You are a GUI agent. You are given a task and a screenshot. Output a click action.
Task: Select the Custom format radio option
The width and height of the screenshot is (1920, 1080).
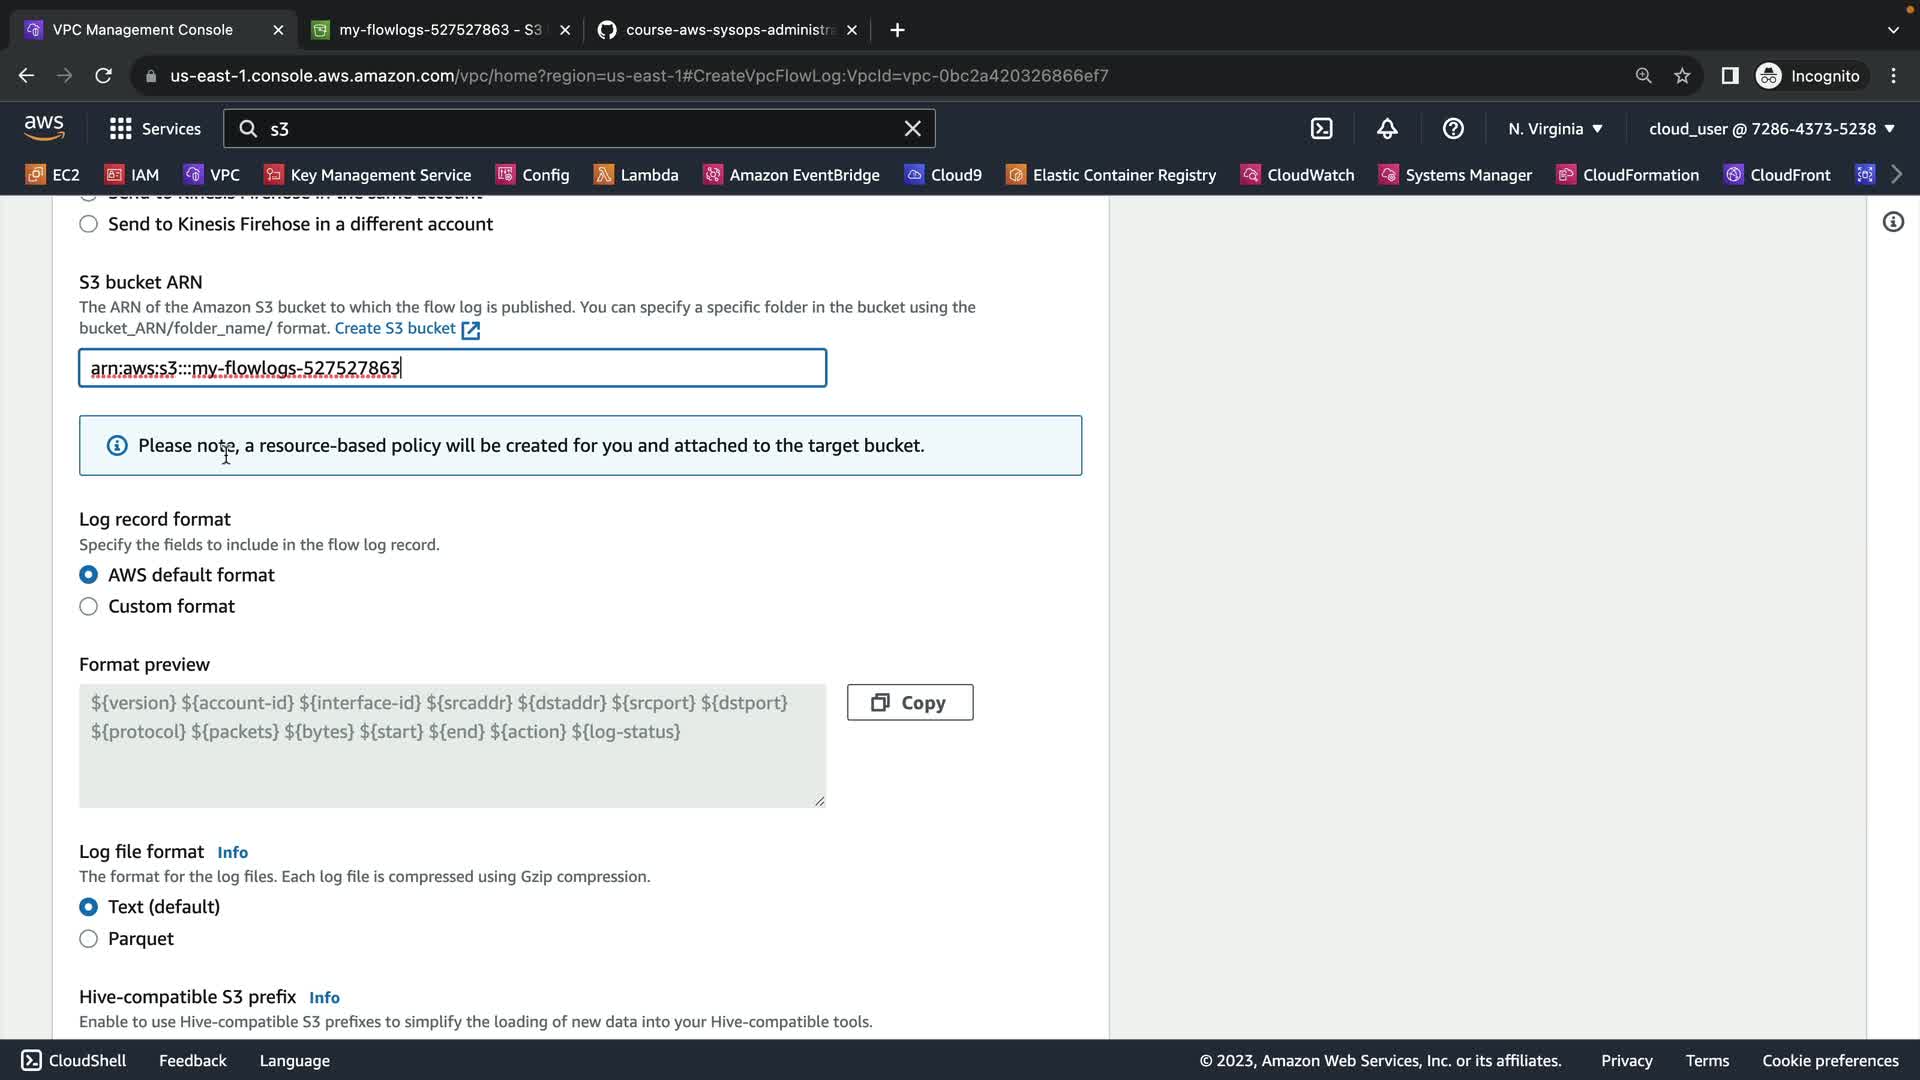pyautogui.click(x=89, y=607)
